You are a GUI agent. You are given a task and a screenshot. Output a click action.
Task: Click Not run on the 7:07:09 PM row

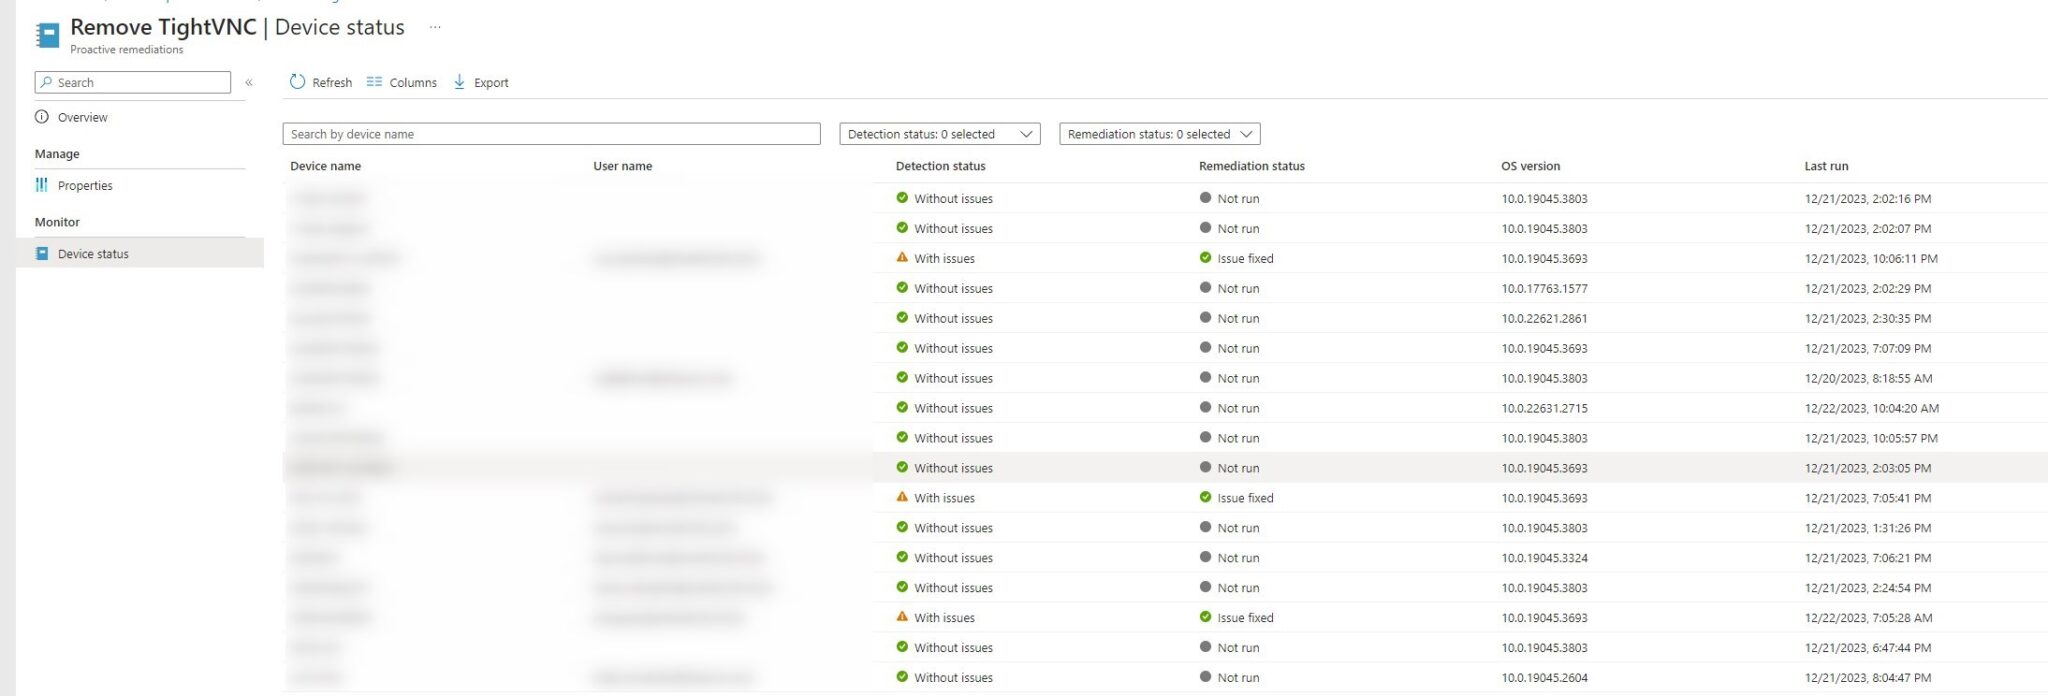click(1238, 348)
